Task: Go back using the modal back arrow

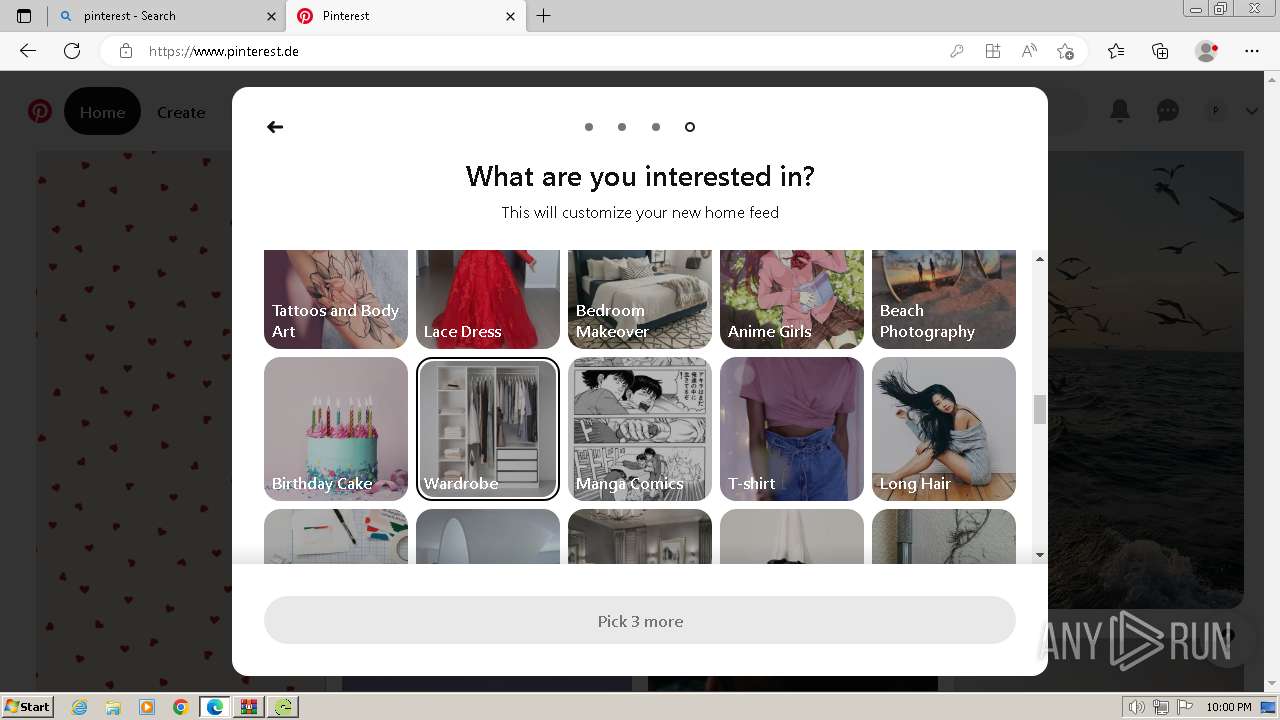Action: [275, 127]
